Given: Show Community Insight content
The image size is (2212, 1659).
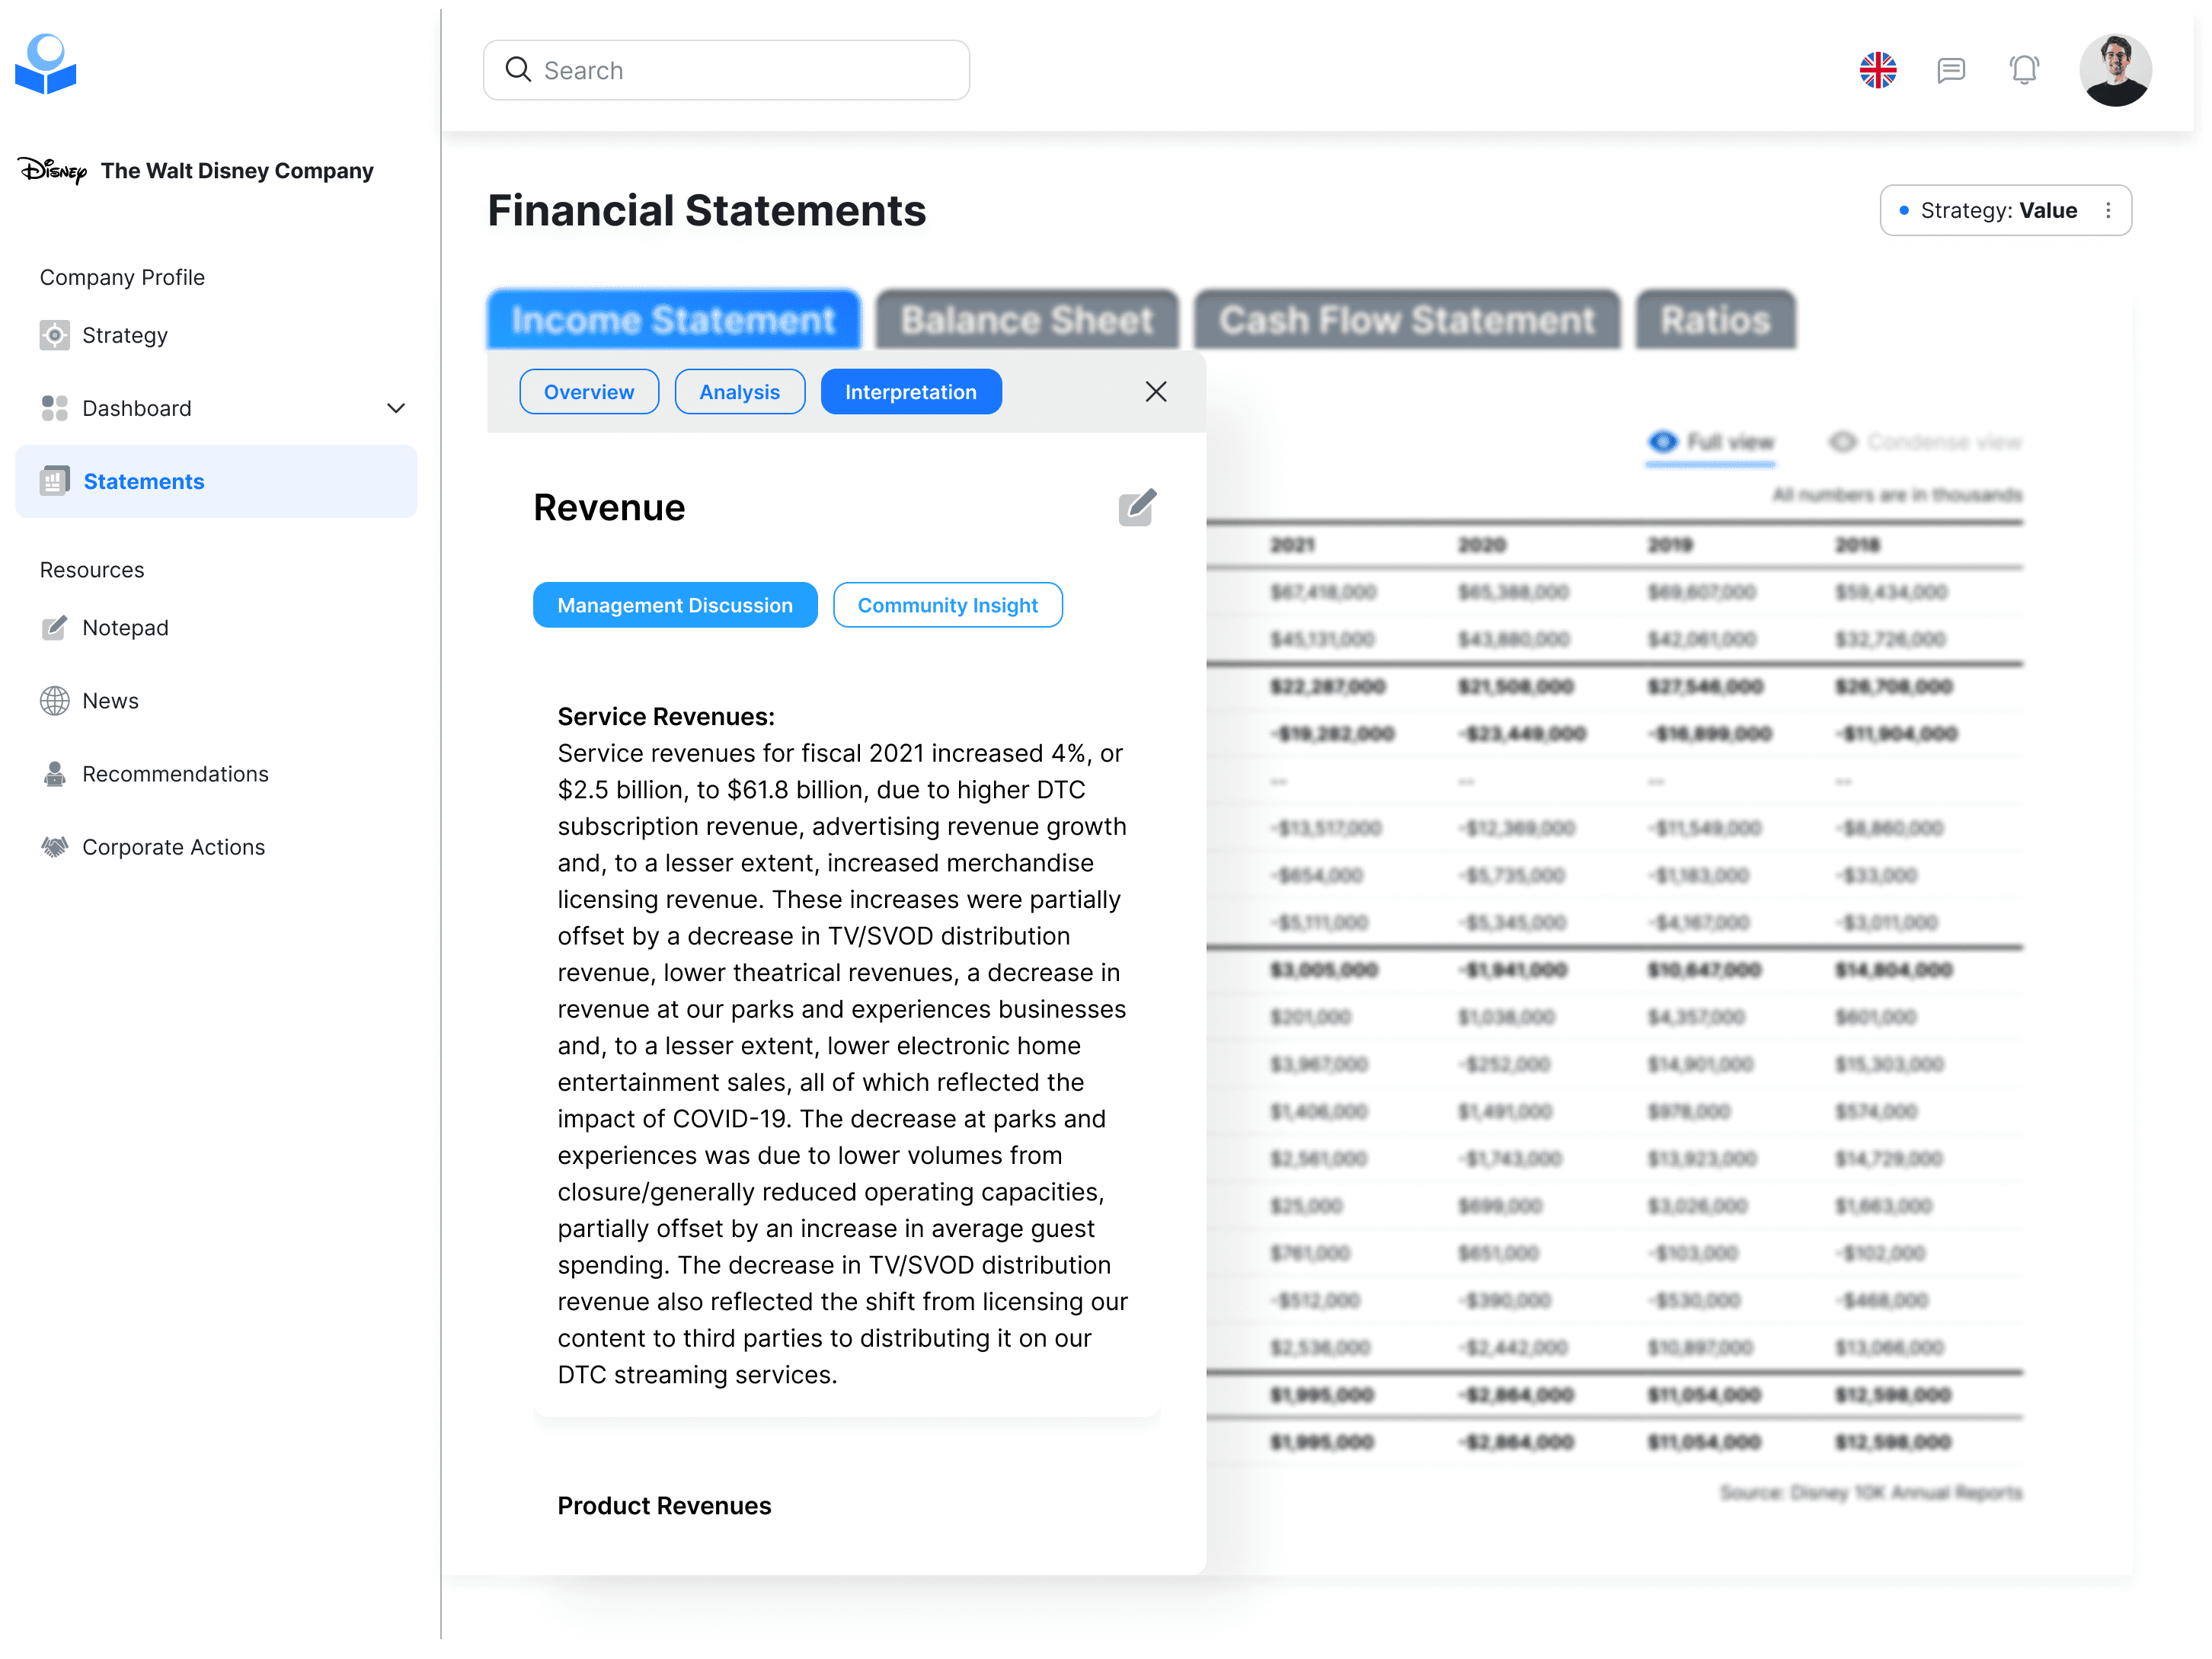Looking at the screenshot, I should (x=948, y=605).
